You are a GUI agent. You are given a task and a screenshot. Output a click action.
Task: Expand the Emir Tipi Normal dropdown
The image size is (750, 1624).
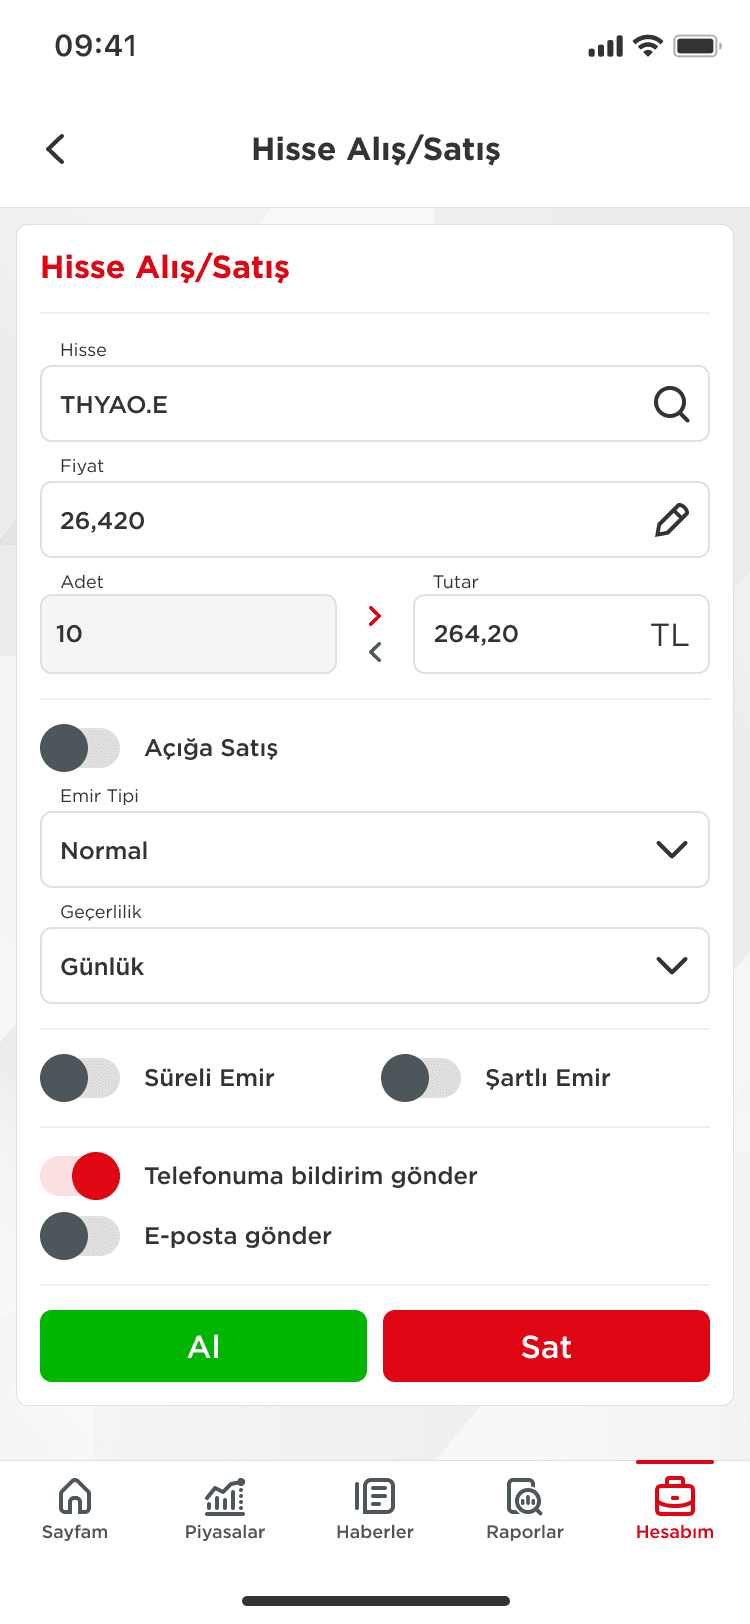[375, 850]
